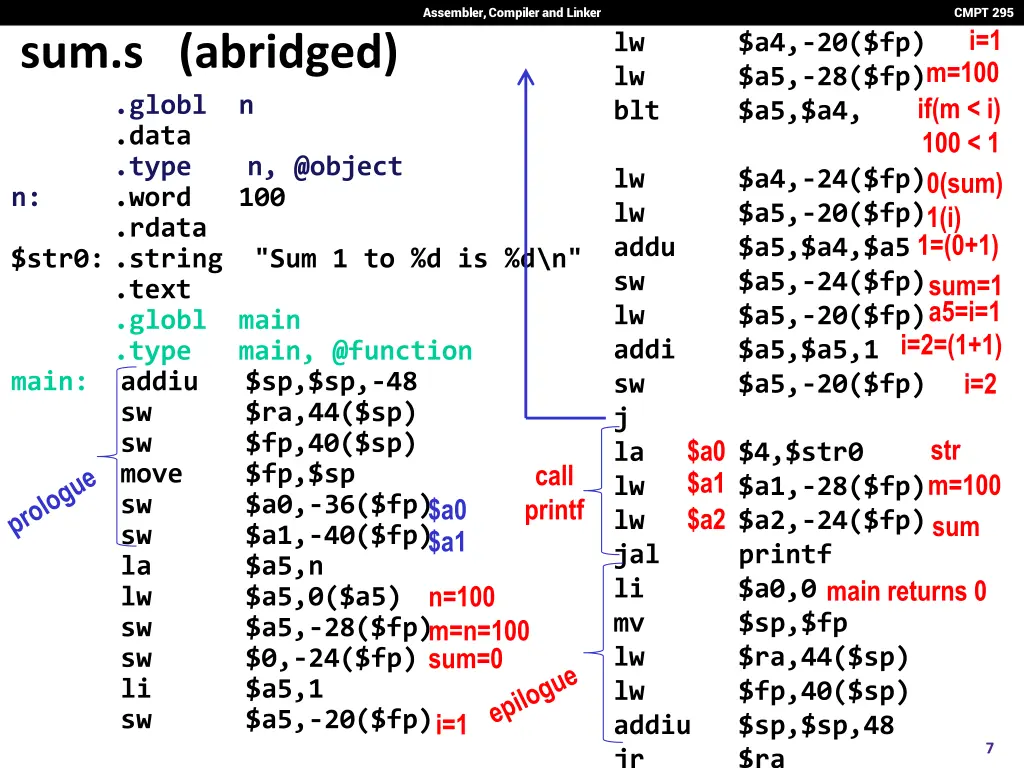Click the '$str0:' label
The image size is (1024, 768).
tap(56, 259)
